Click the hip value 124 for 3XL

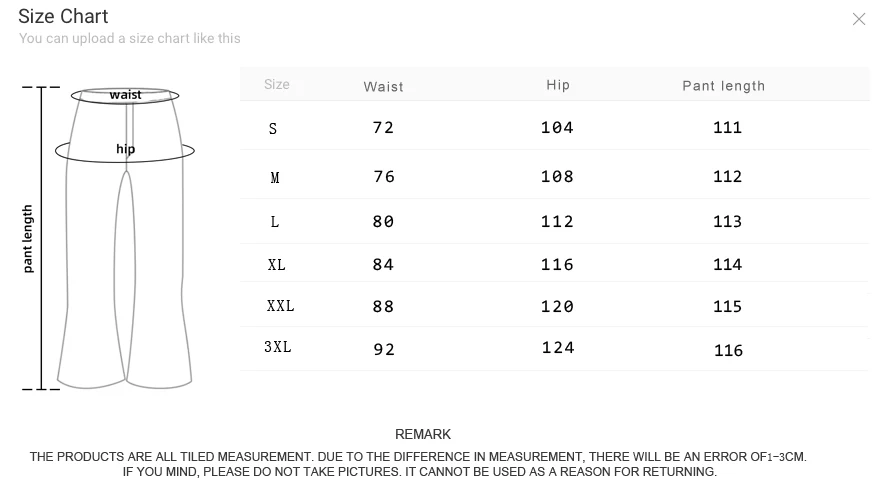click(x=558, y=348)
